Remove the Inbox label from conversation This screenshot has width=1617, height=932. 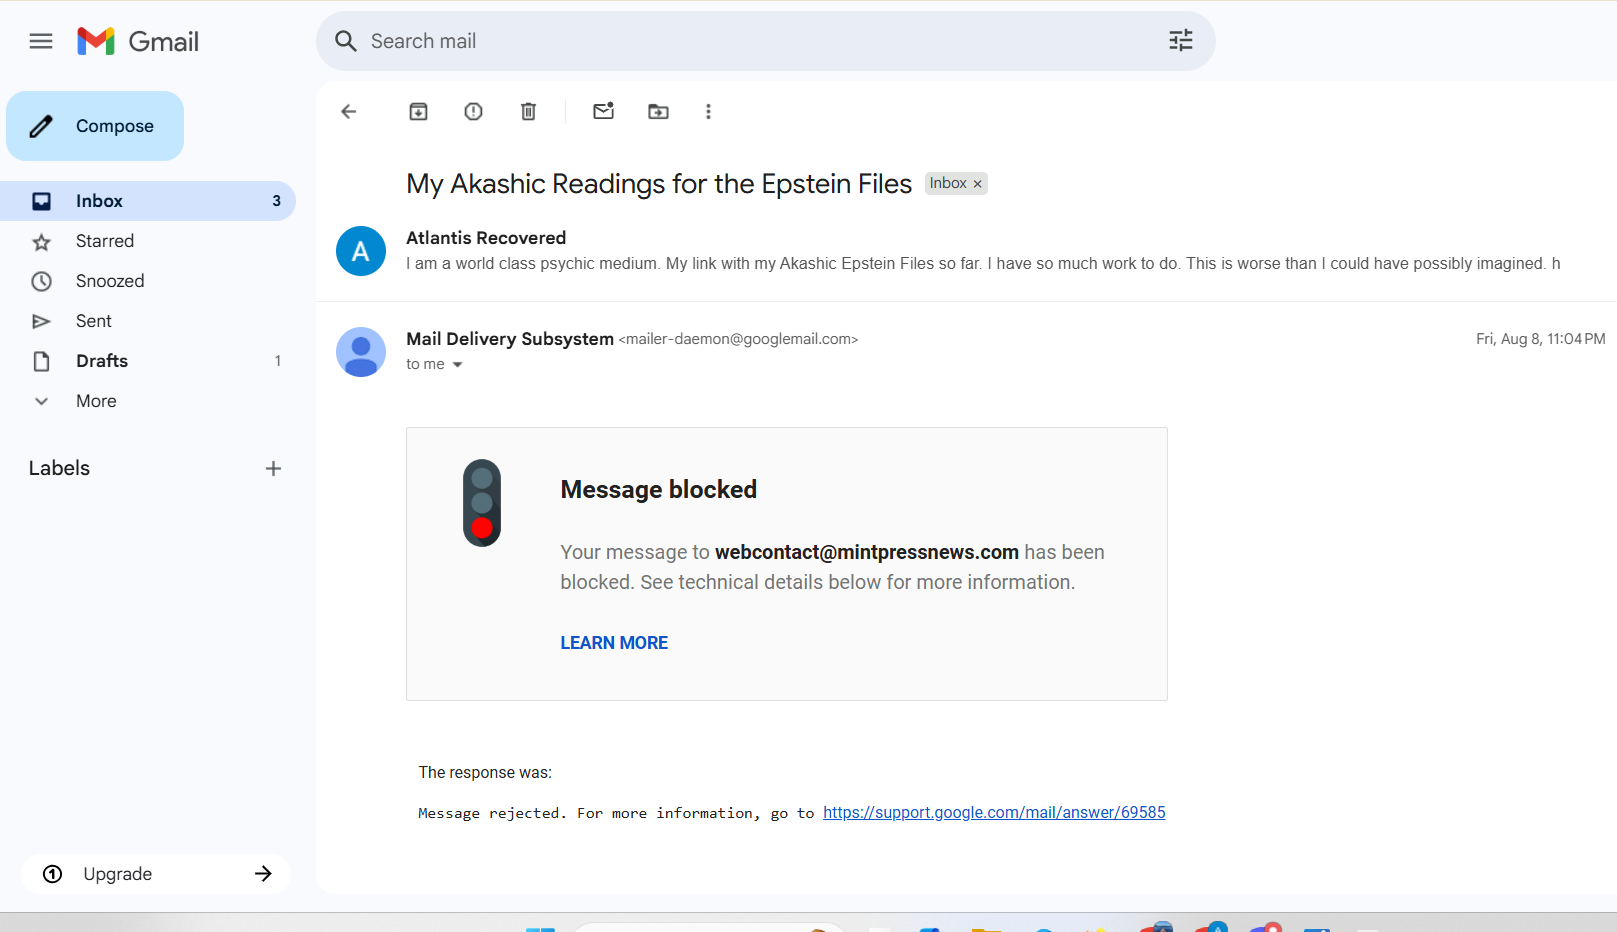tap(977, 184)
